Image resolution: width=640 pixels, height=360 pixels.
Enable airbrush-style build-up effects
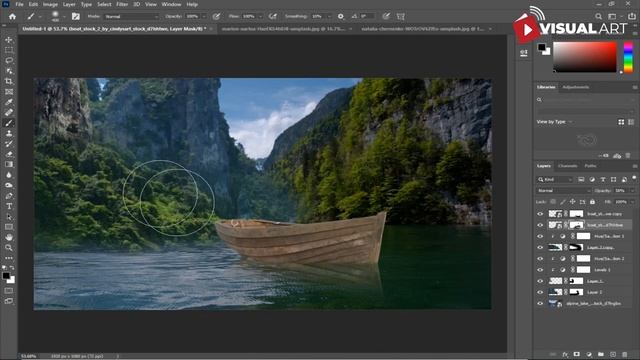tap(273, 16)
